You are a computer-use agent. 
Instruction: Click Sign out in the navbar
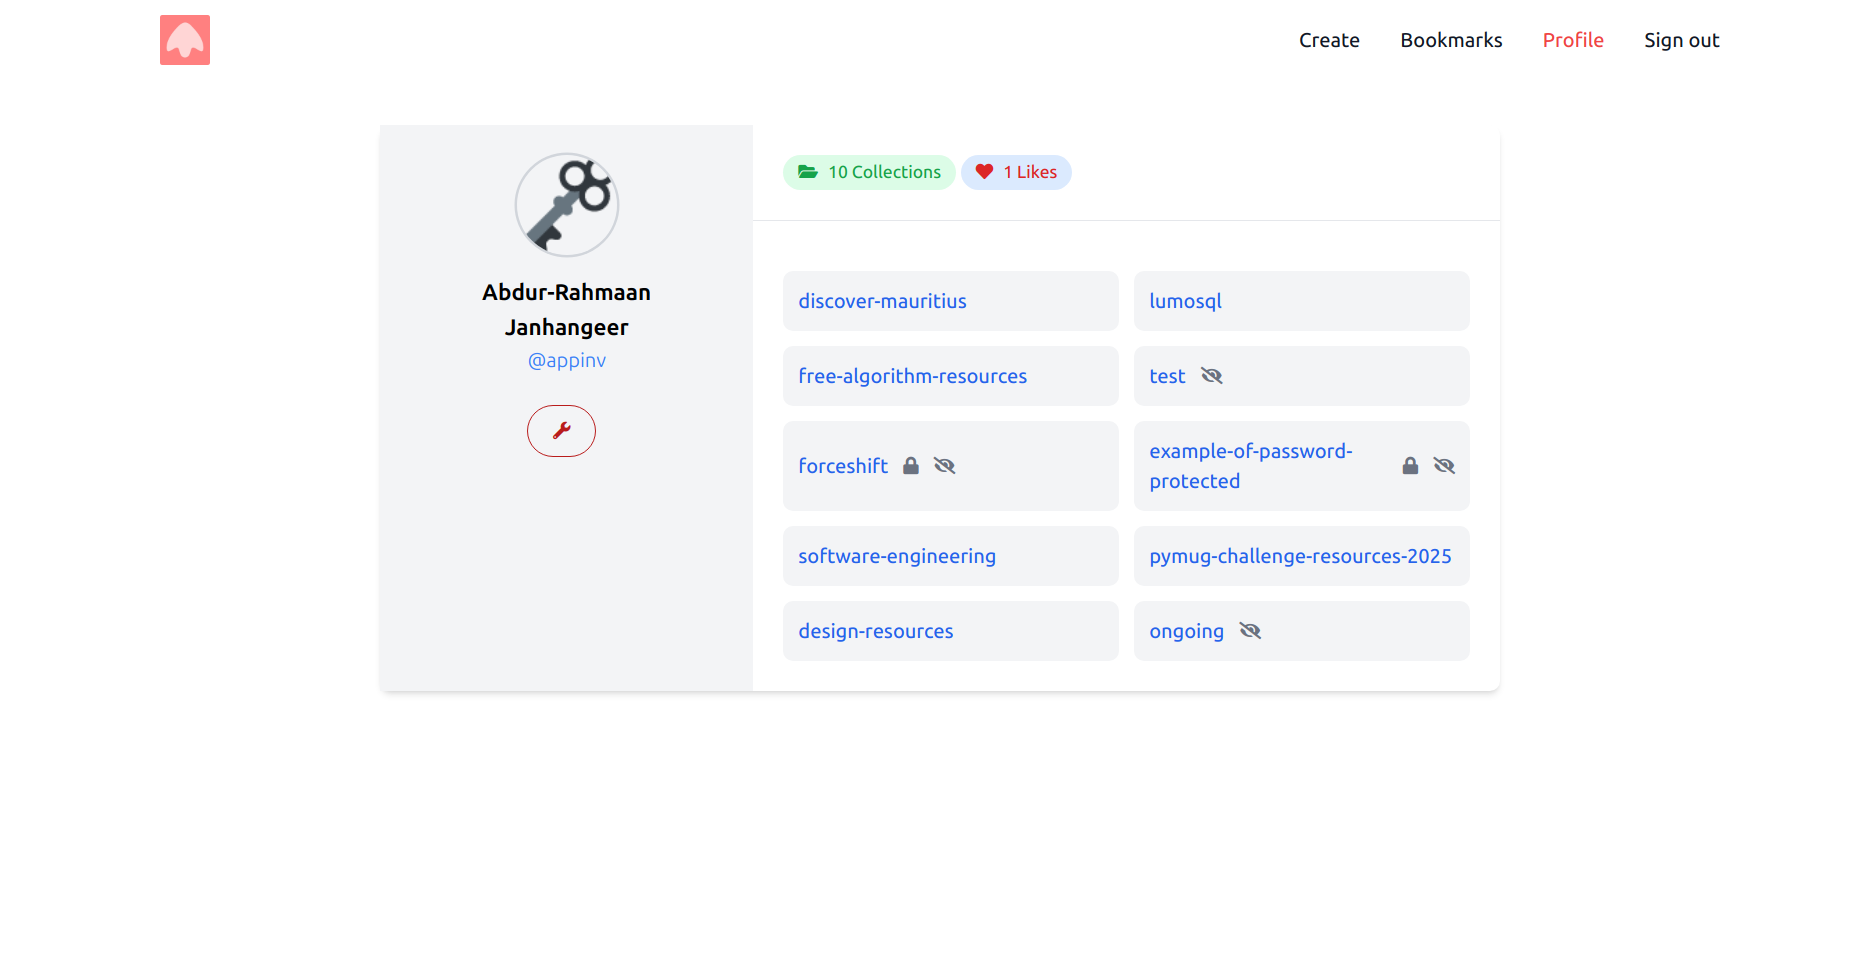tap(1681, 40)
